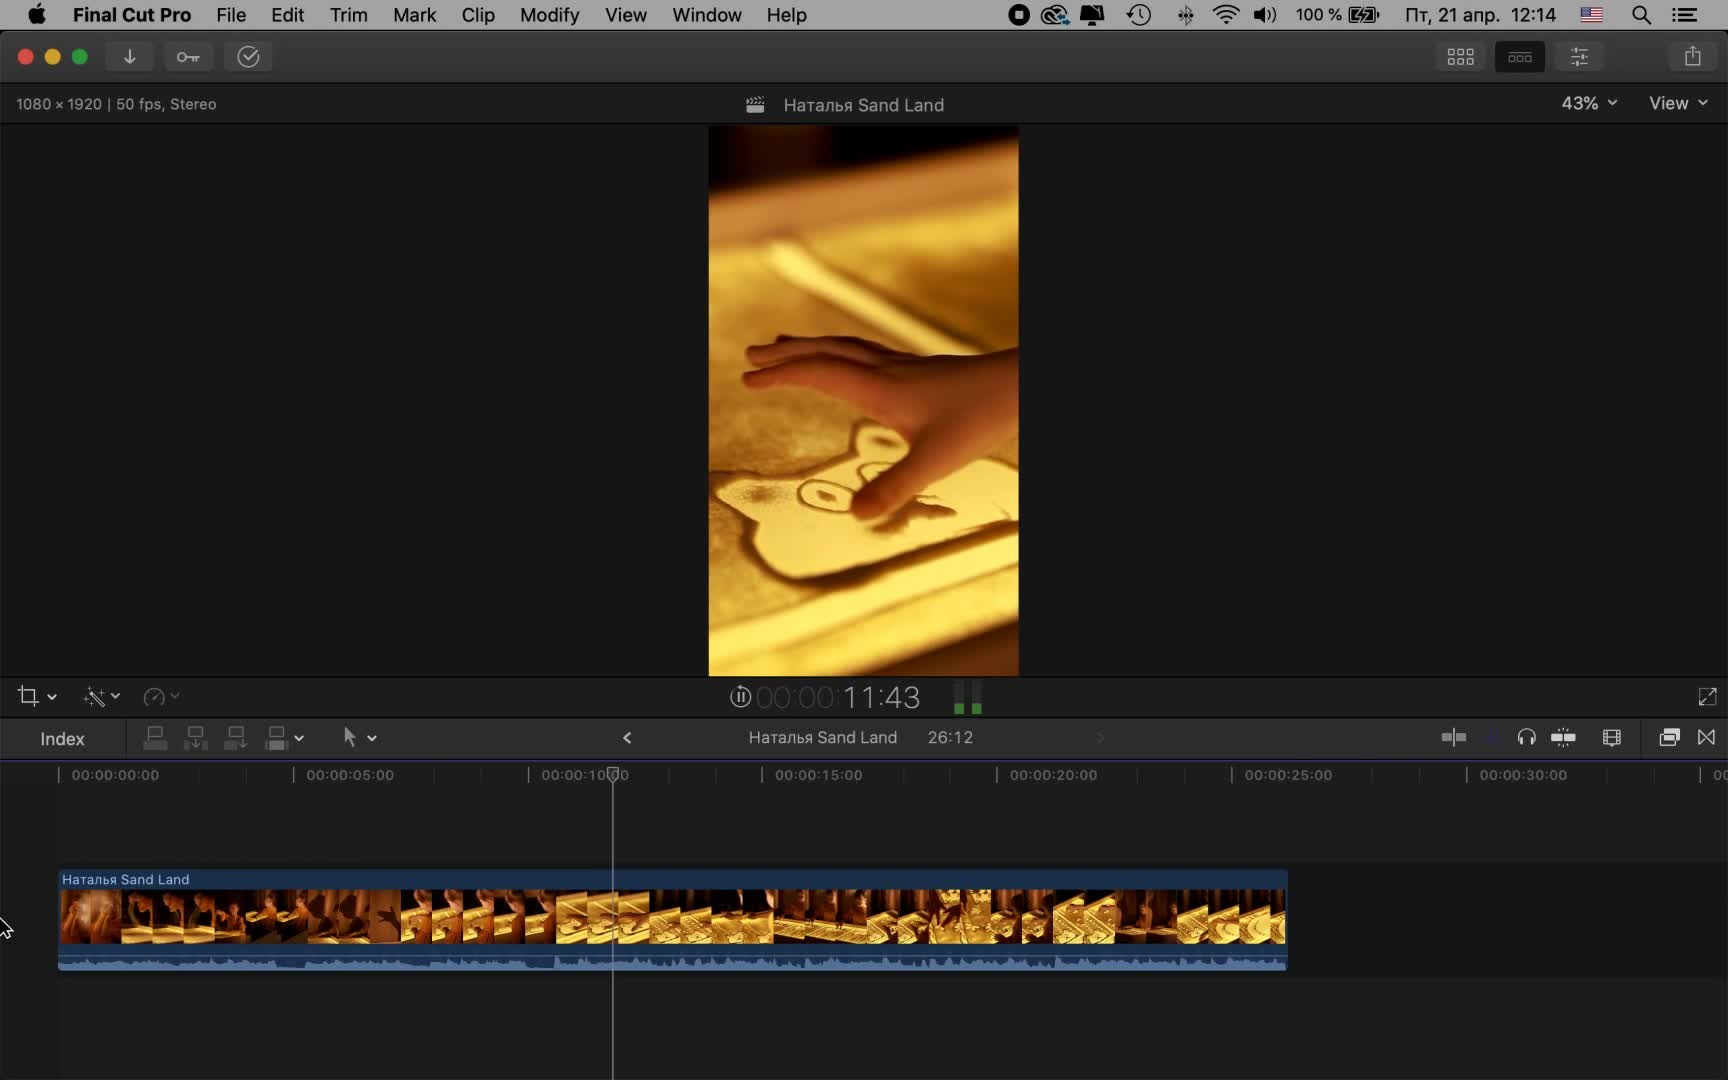
Task: Open the Keyword Editor key icon
Action: [188, 57]
